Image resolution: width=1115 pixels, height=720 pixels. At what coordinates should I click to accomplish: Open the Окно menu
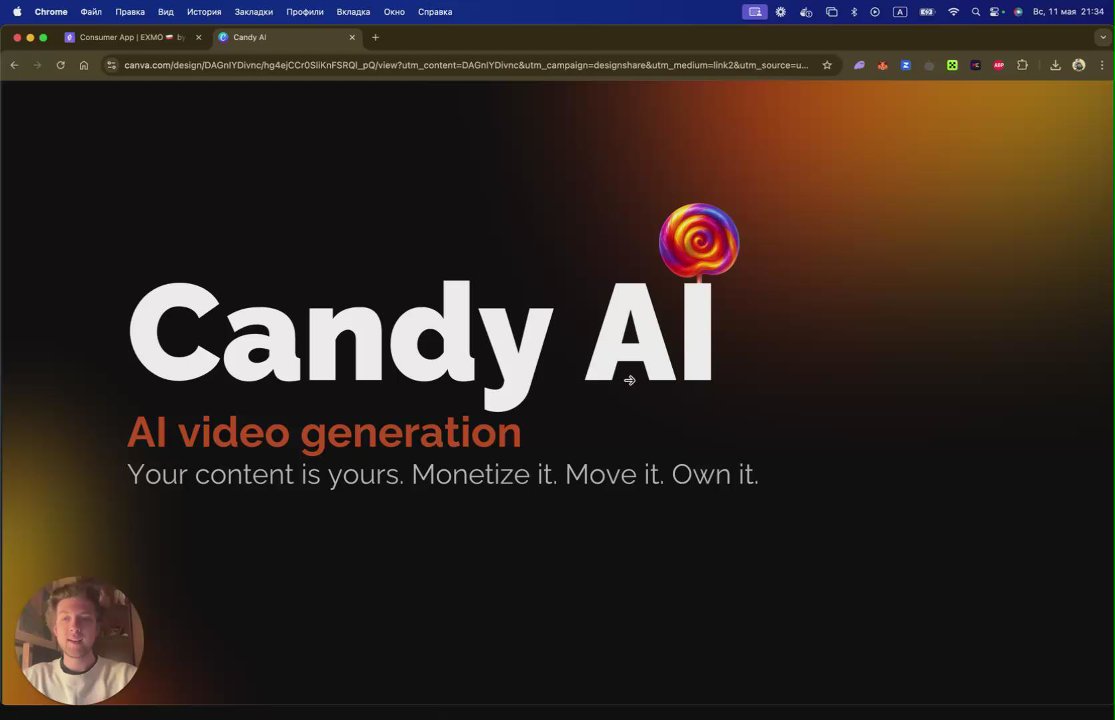click(394, 11)
